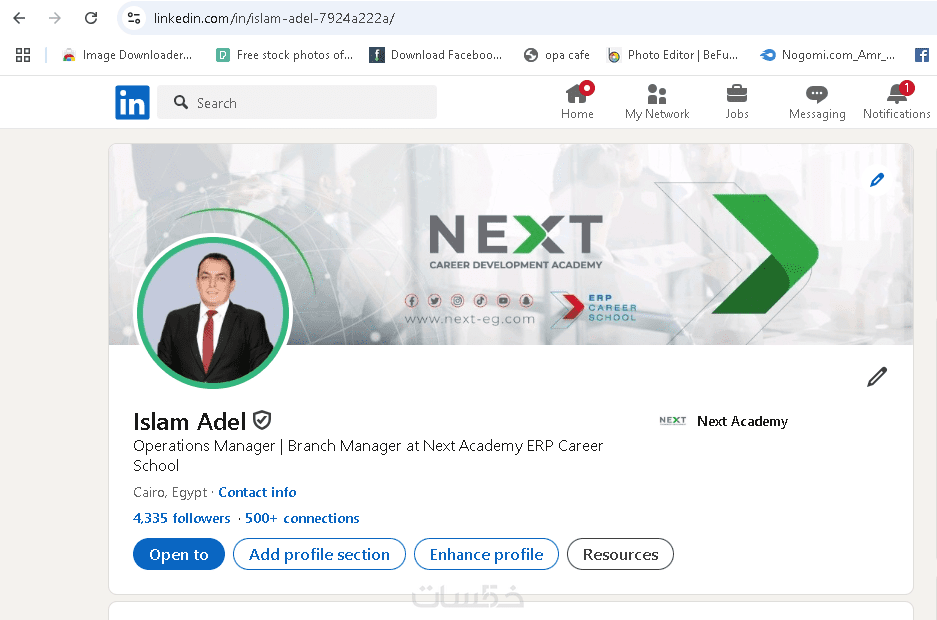Viewport: 937px width, 620px height.
Task: Open the Notifications tab
Action: (x=896, y=102)
